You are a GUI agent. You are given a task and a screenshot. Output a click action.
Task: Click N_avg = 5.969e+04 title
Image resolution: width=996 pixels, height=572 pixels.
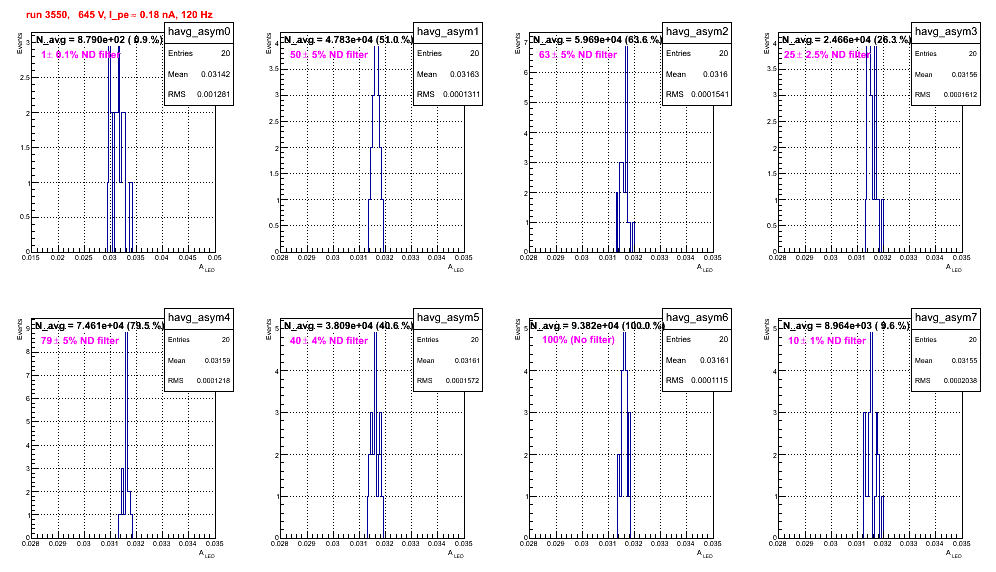coord(596,39)
